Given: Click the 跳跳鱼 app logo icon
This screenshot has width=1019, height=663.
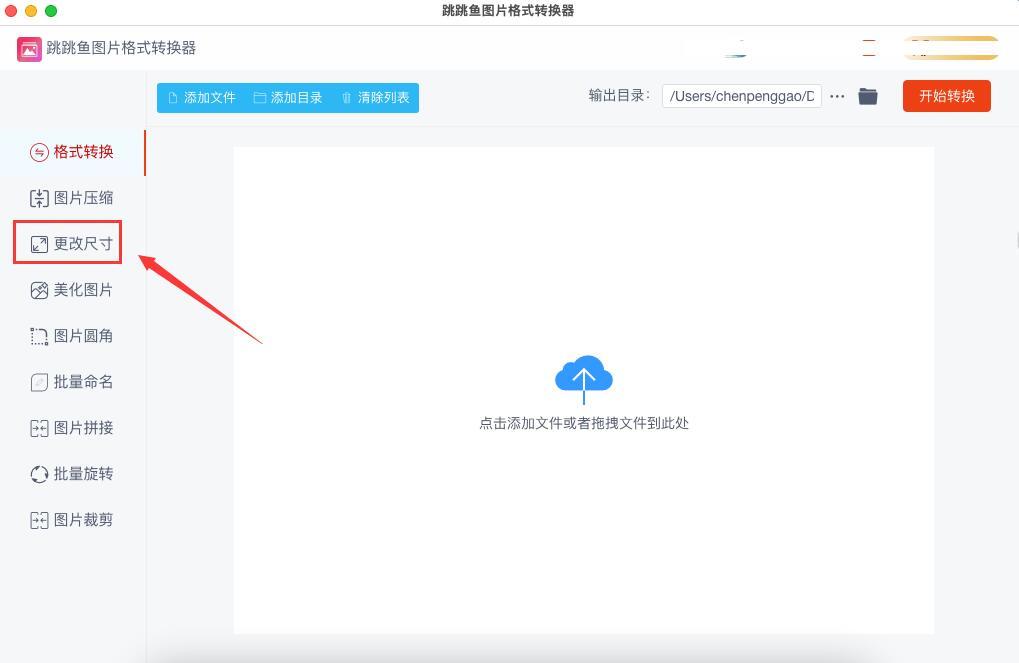Looking at the screenshot, I should (29, 49).
